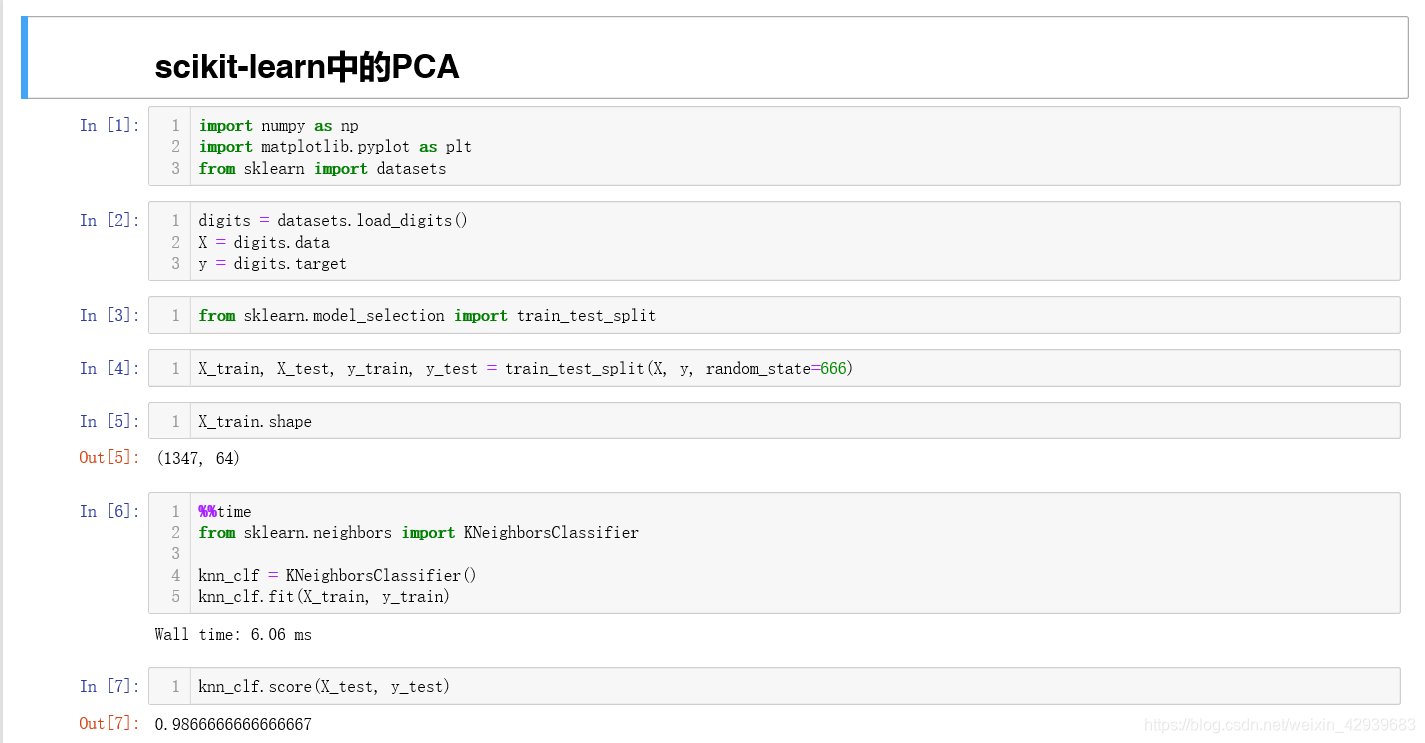The height and width of the screenshot is (743, 1425).
Task: Click the 'In [4]:' prompt label
Action: [x=110, y=368]
